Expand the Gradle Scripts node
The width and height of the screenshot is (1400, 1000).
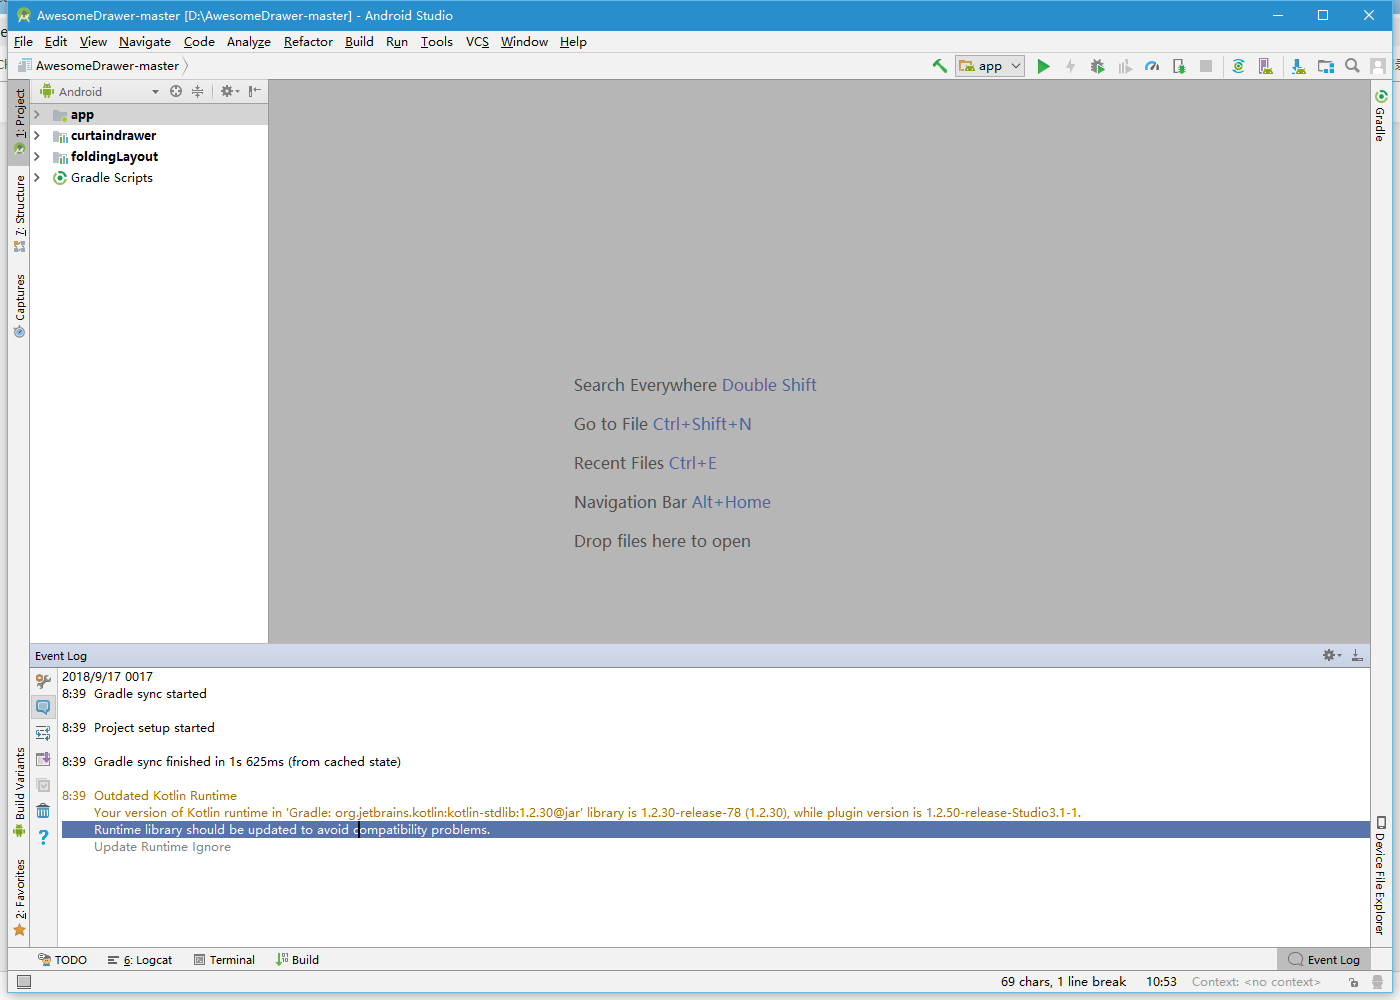(x=37, y=178)
